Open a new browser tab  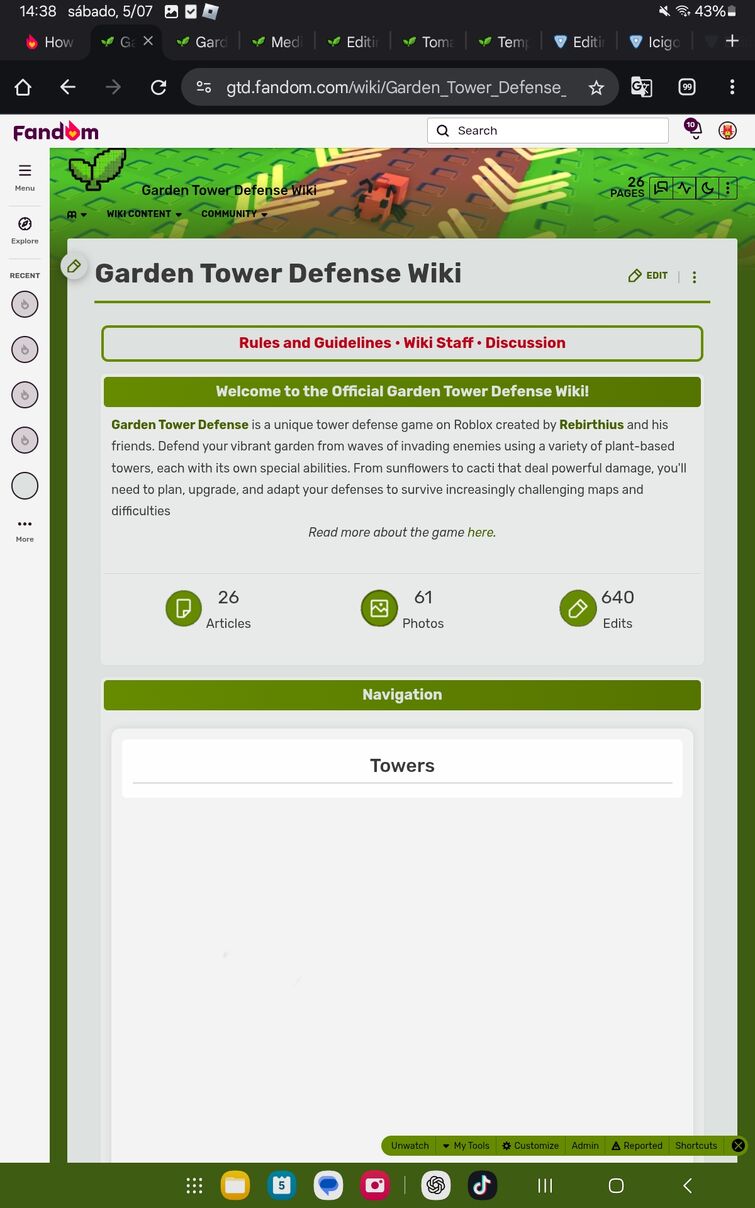coord(732,41)
